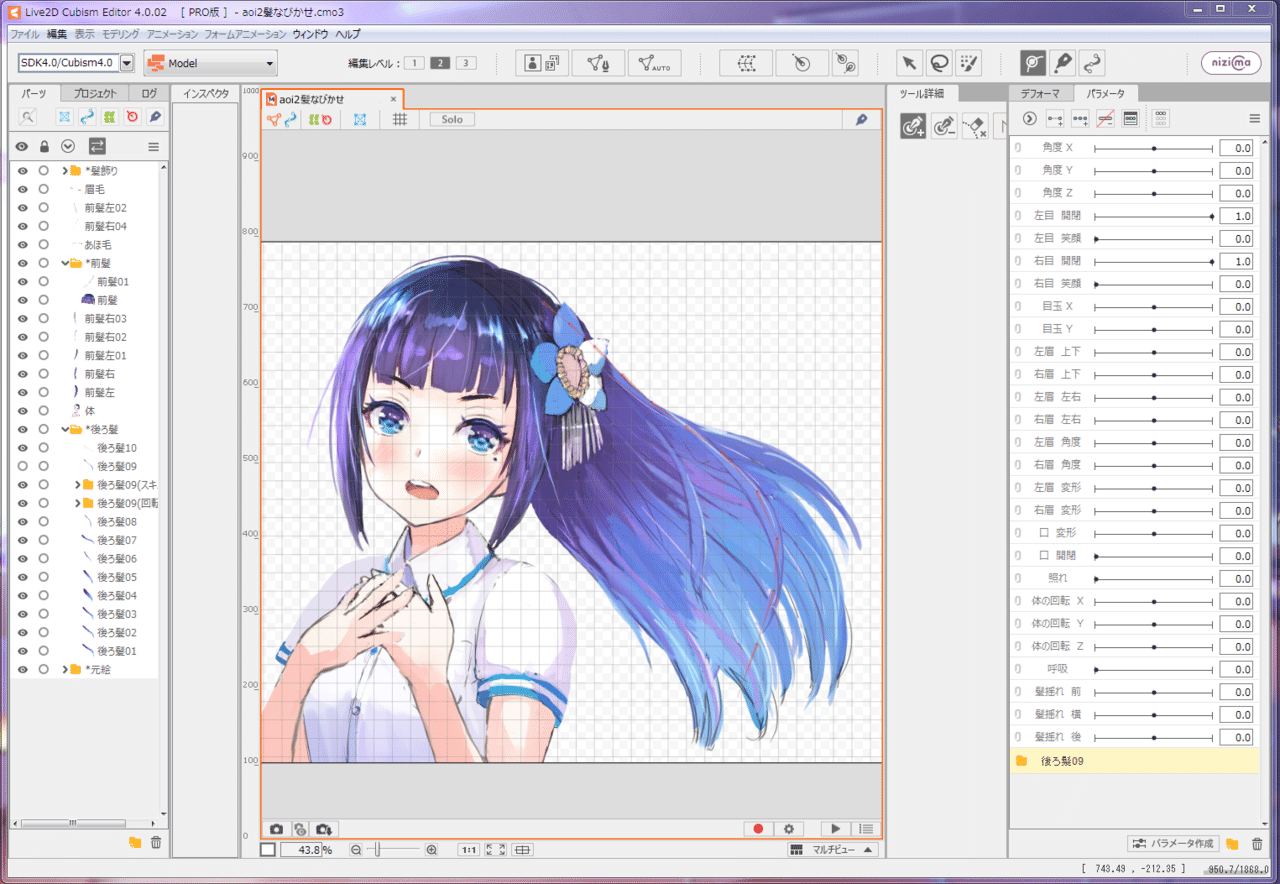Image resolution: width=1280 pixels, height=884 pixels.
Task: Toggle lock circle for 前髪右03
Action: tap(43, 318)
